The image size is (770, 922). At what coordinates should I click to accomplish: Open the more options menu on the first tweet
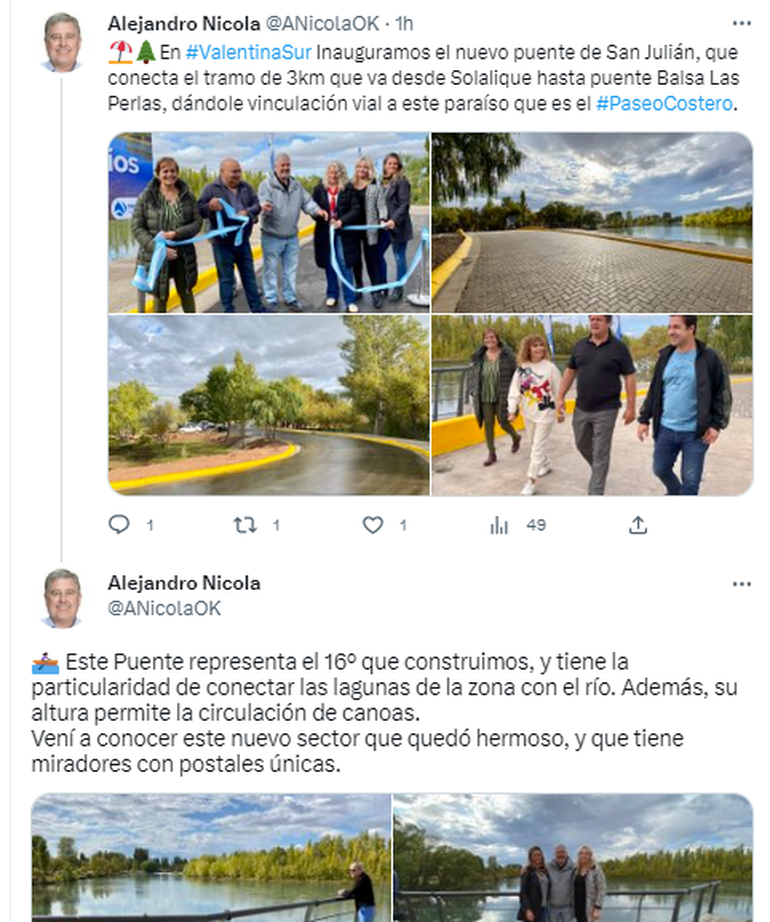click(742, 24)
